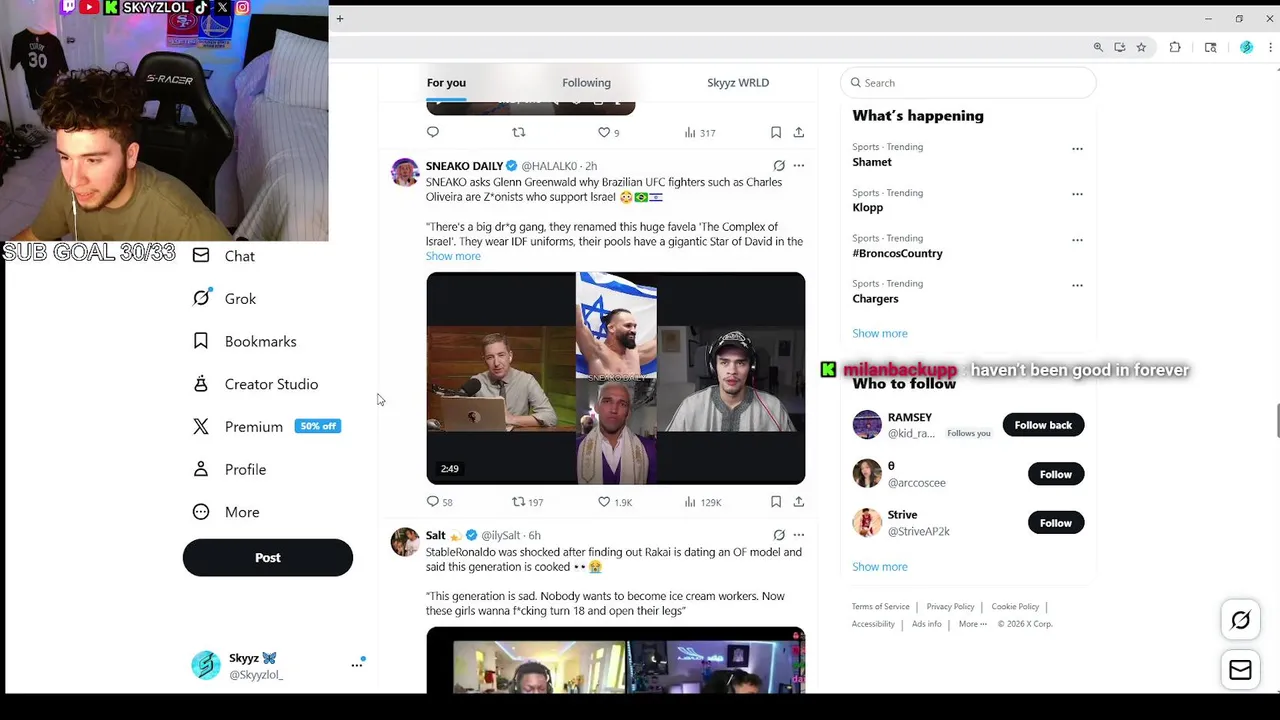Open account switcher dots beside Skyyz
1280x720 pixels.
point(357,664)
